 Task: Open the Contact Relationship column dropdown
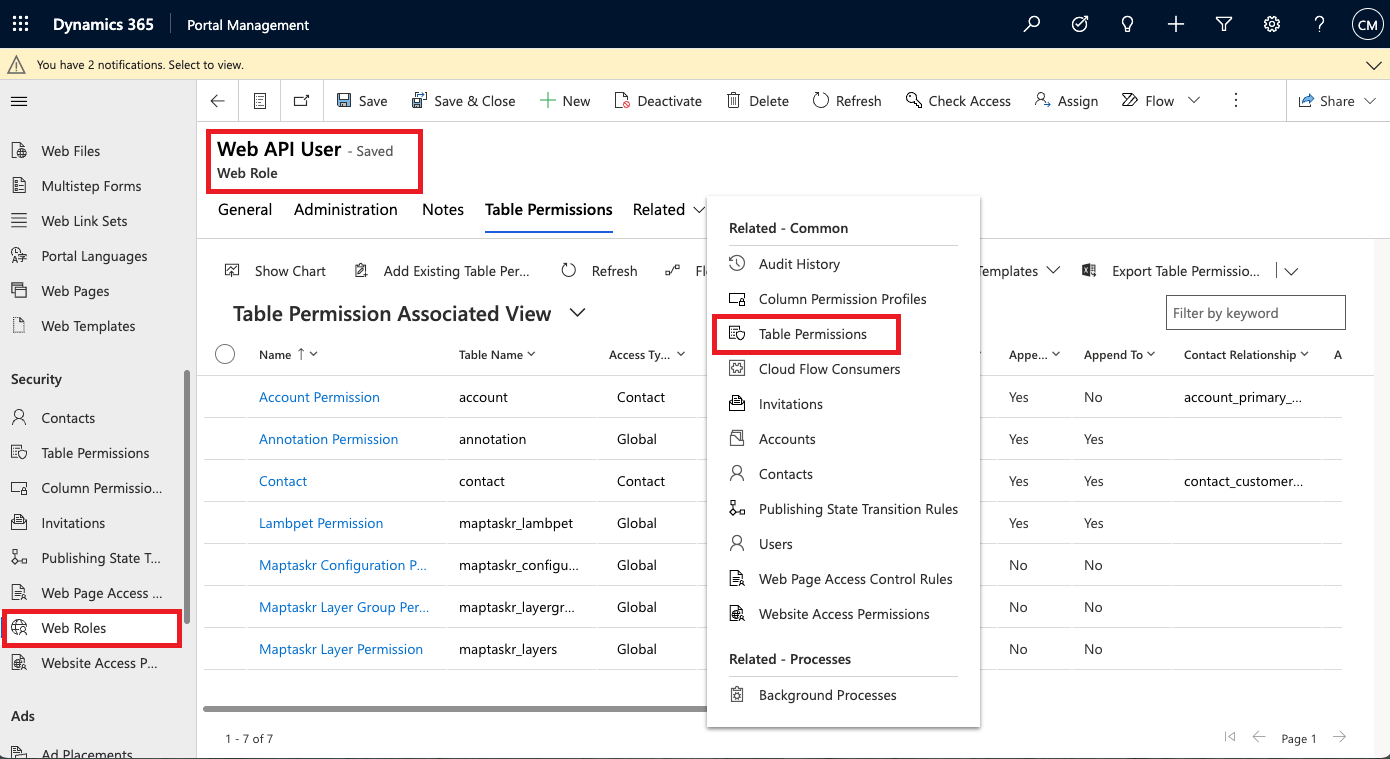click(x=1304, y=355)
